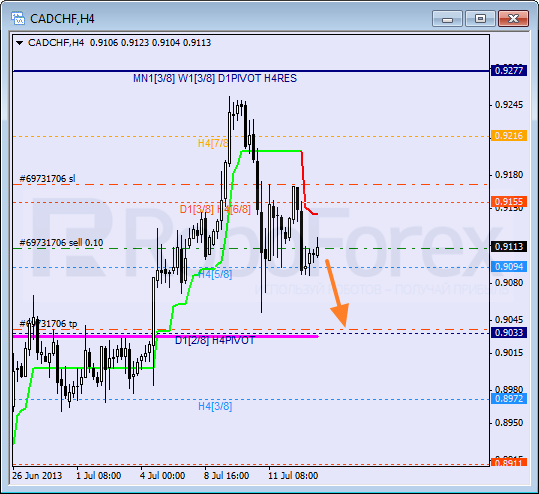This screenshot has width=539, height=494.
Task: Click the MN1[3/8] W1[3/8] D1PIVOT H4RES label
Action: pyautogui.click(x=215, y=78)
